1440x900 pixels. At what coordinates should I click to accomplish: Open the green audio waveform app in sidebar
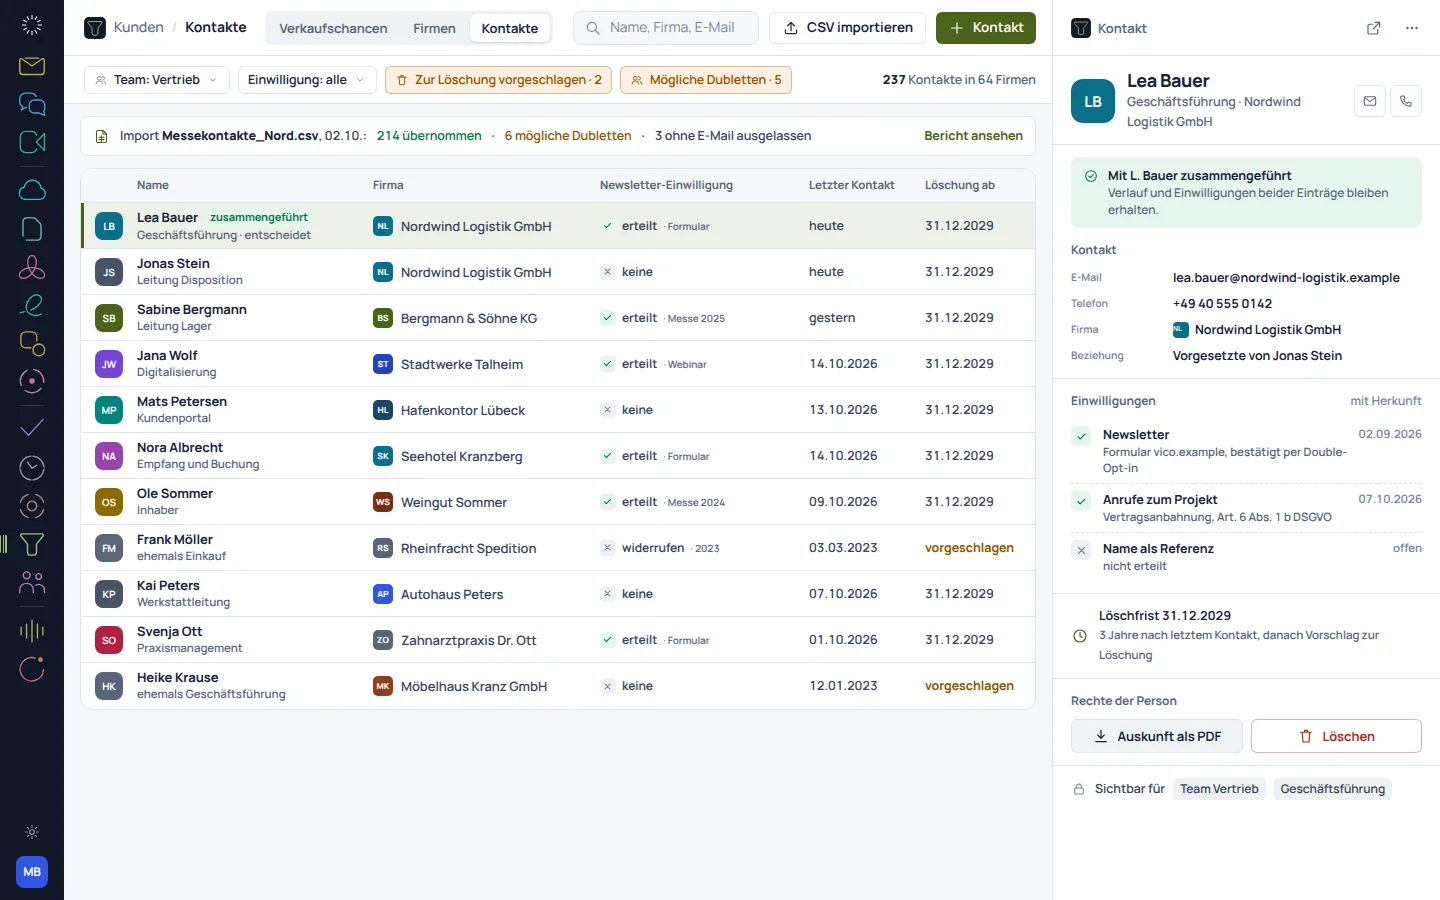(x=32, y=630)
